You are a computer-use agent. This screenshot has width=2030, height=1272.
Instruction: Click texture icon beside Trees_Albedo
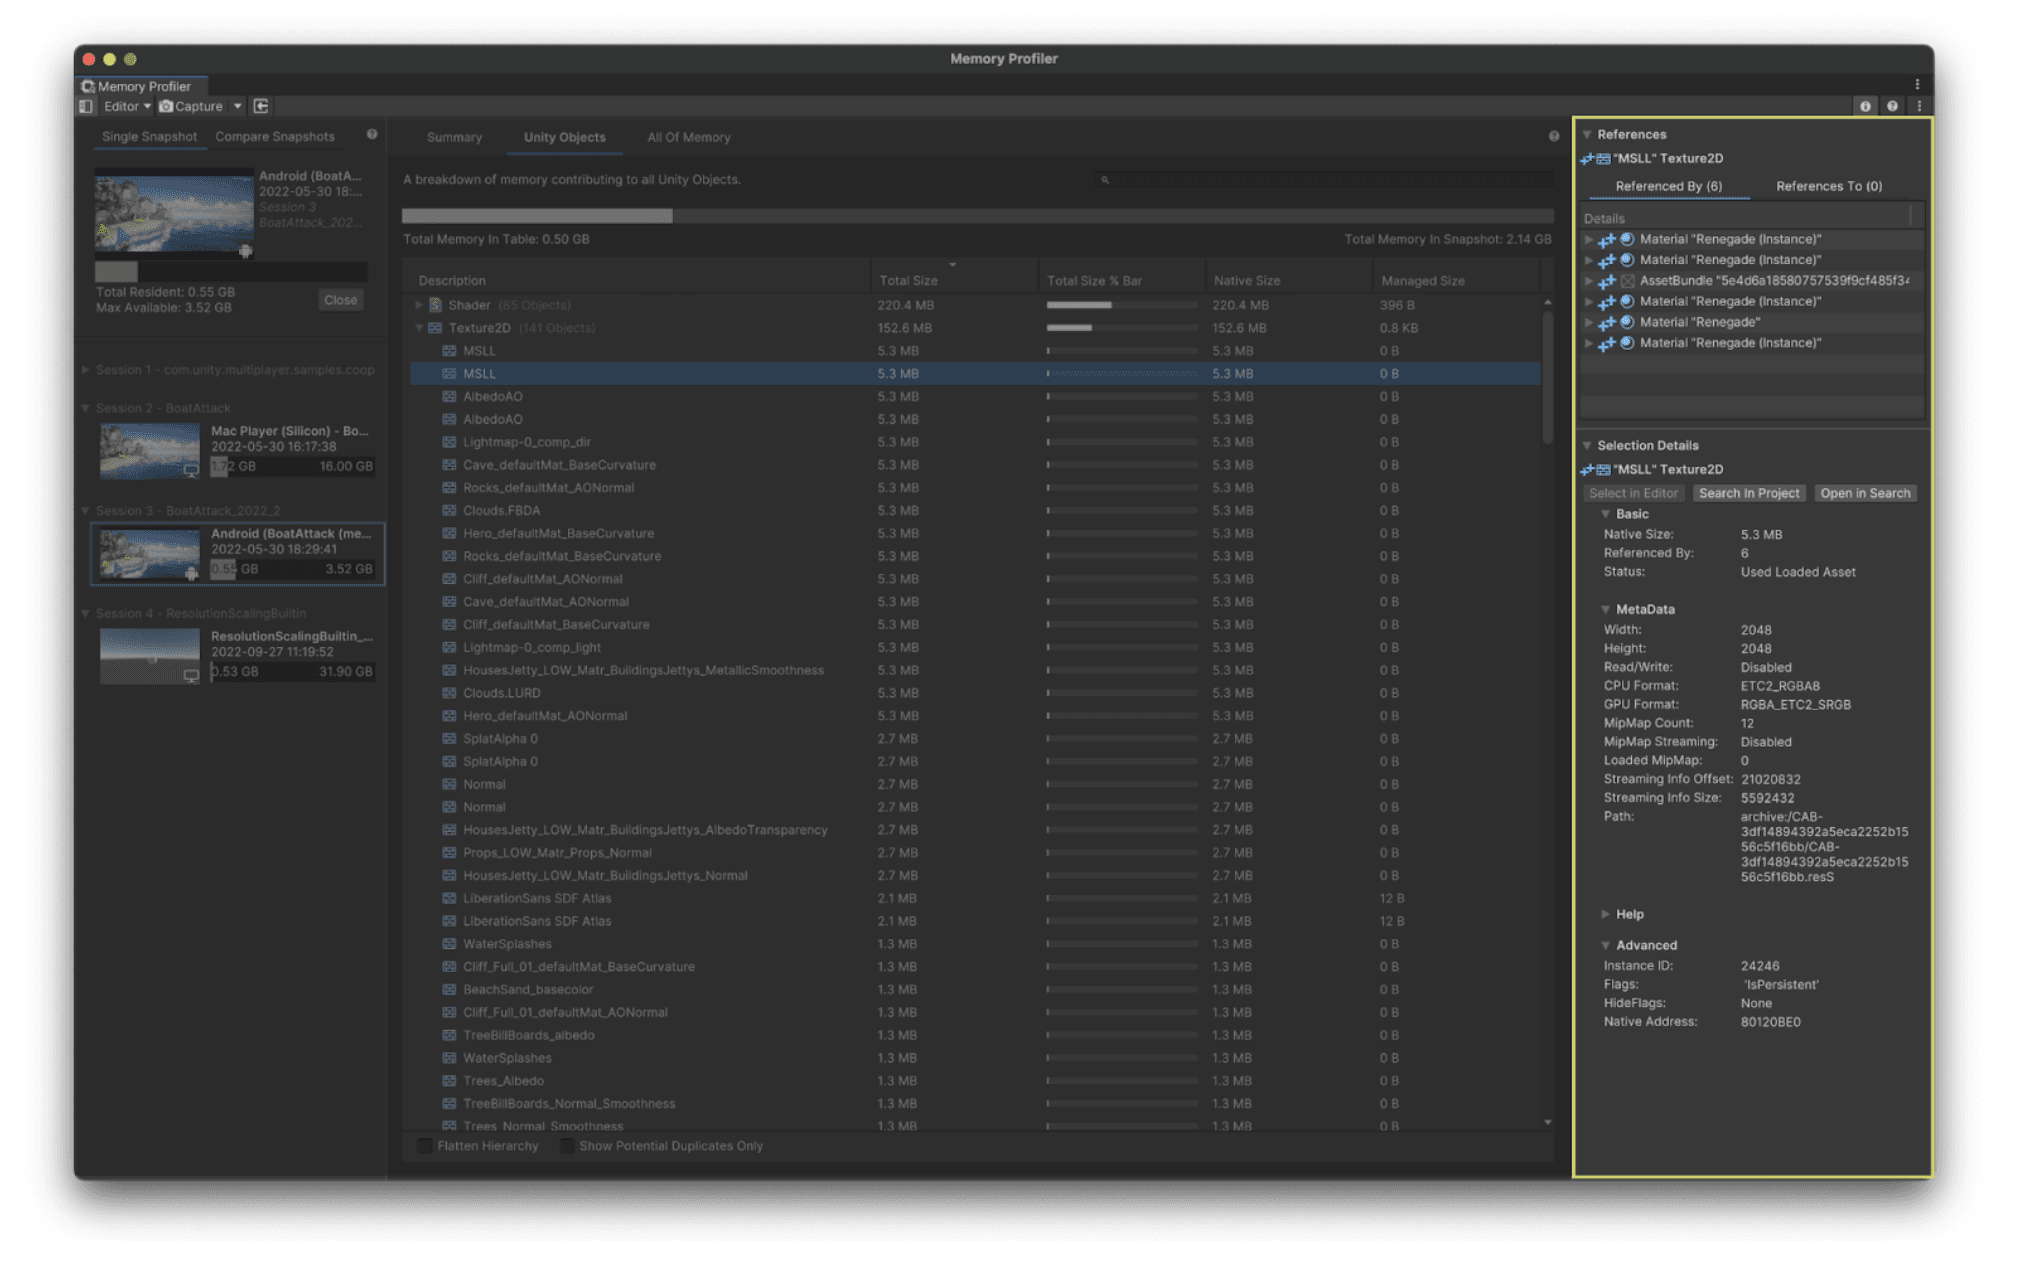449,1081
